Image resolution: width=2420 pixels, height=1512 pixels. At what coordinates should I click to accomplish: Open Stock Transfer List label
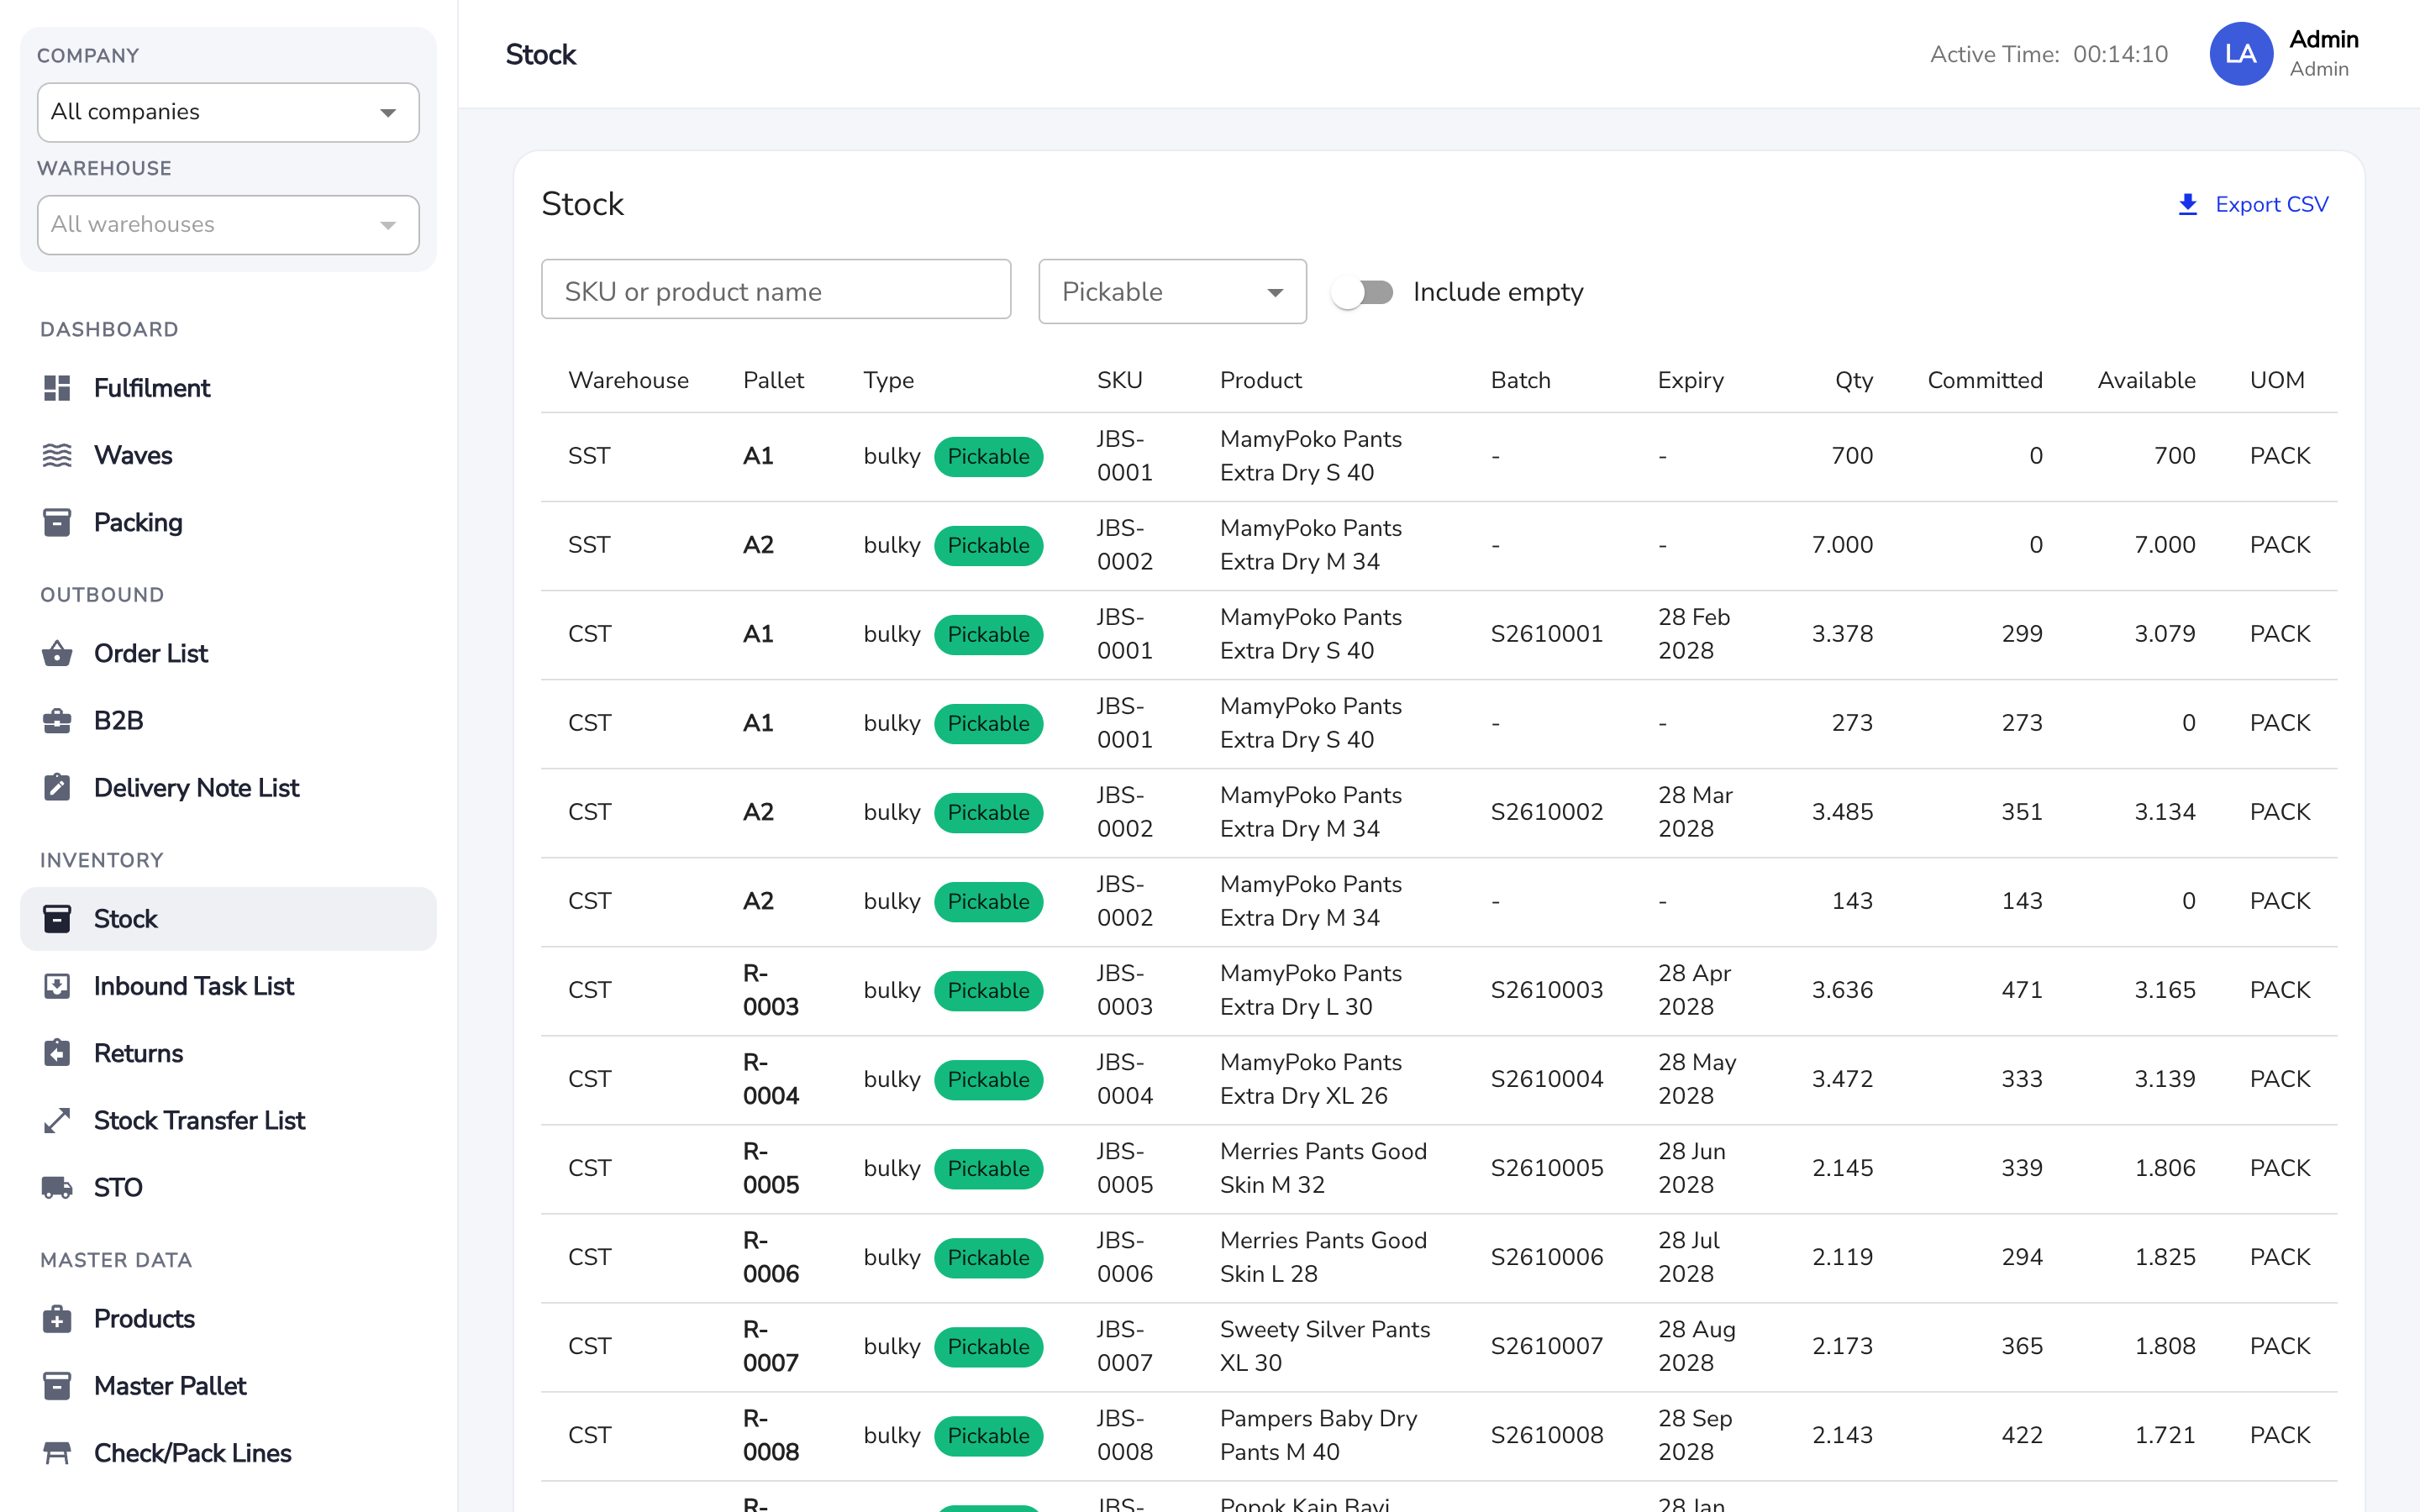coord(199,1120)
